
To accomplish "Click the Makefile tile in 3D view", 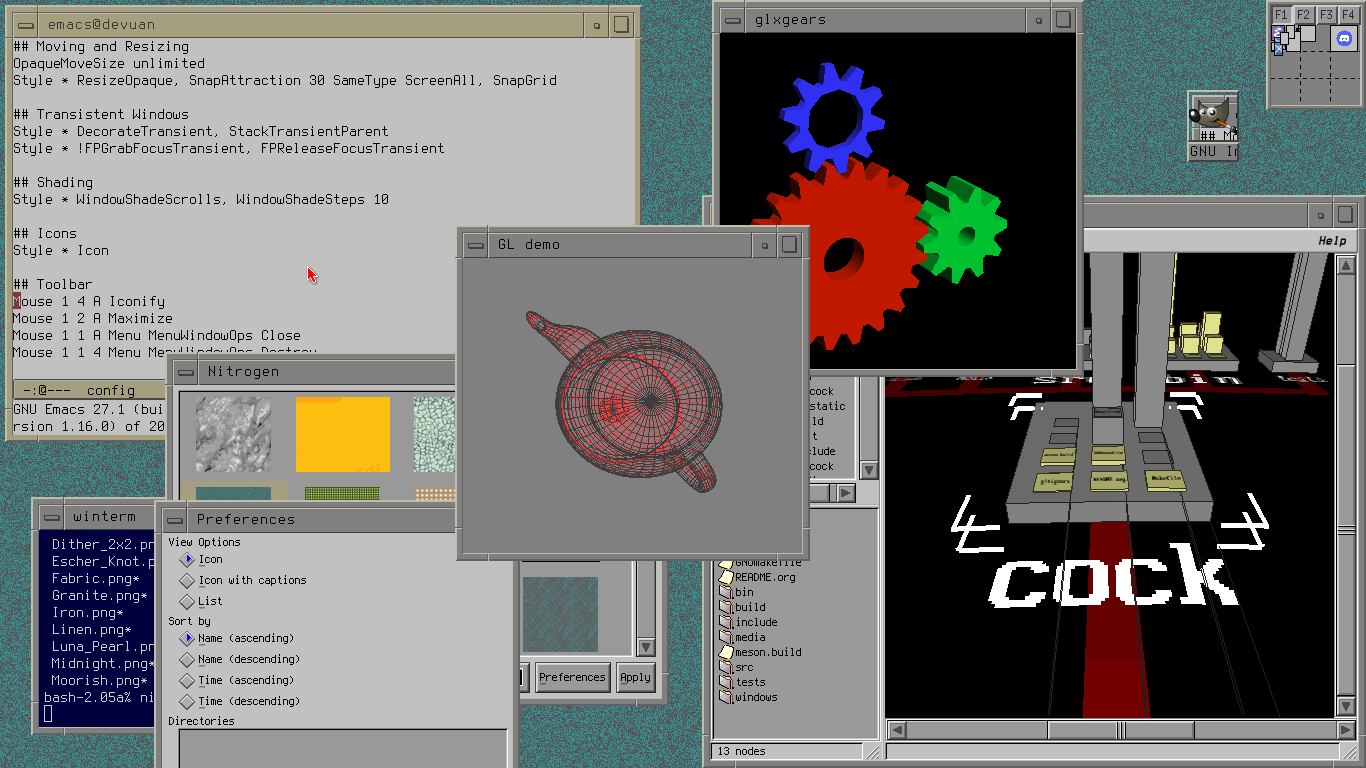I will coord(1164,480).
